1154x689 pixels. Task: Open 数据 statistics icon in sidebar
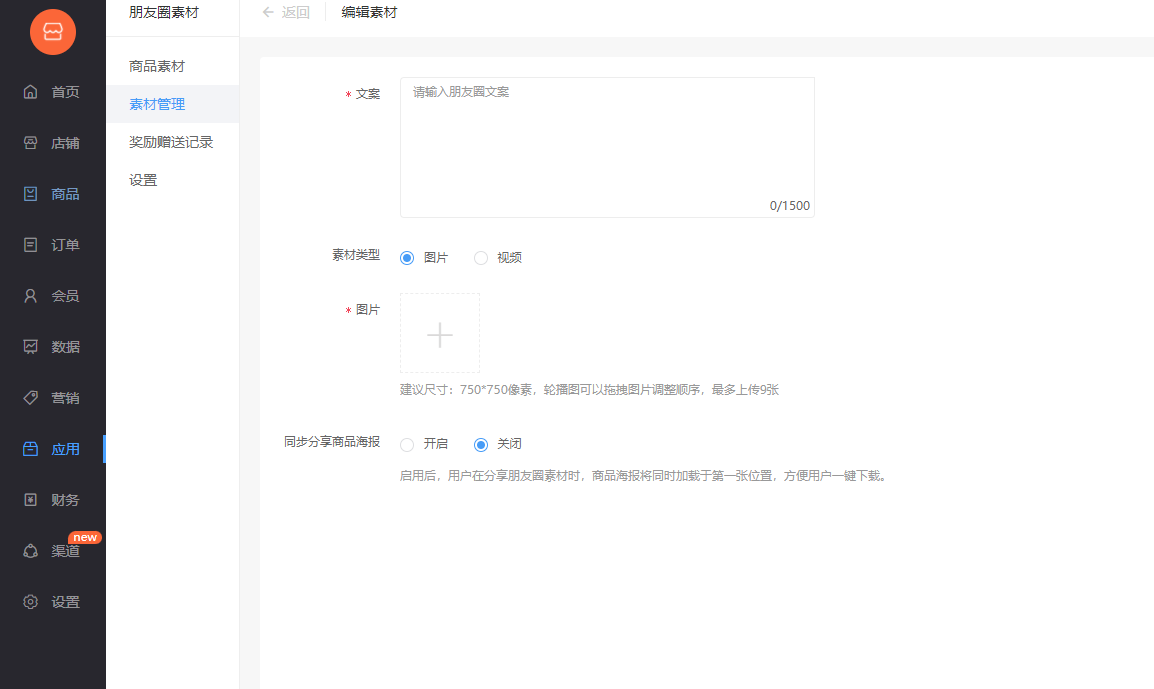[x=30, y=347]
